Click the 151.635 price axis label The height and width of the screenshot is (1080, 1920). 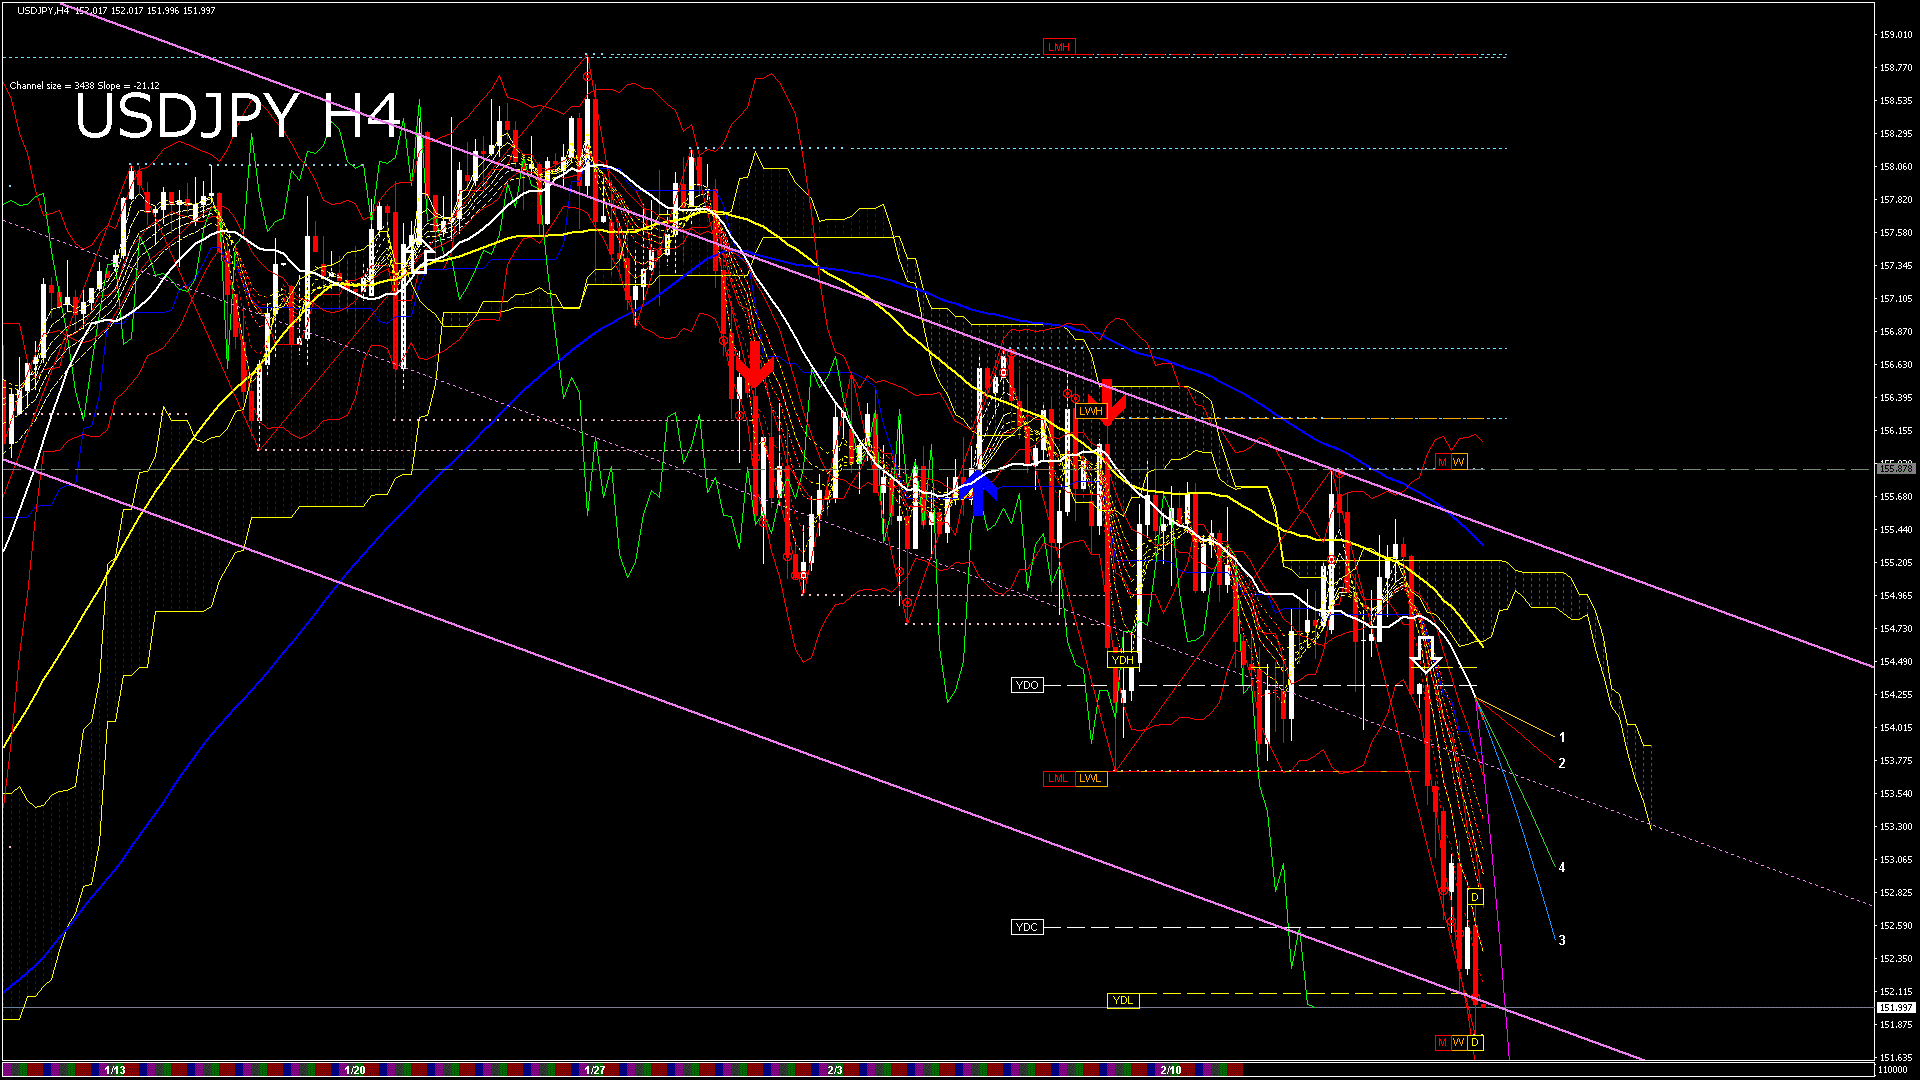(1896, 1057)
